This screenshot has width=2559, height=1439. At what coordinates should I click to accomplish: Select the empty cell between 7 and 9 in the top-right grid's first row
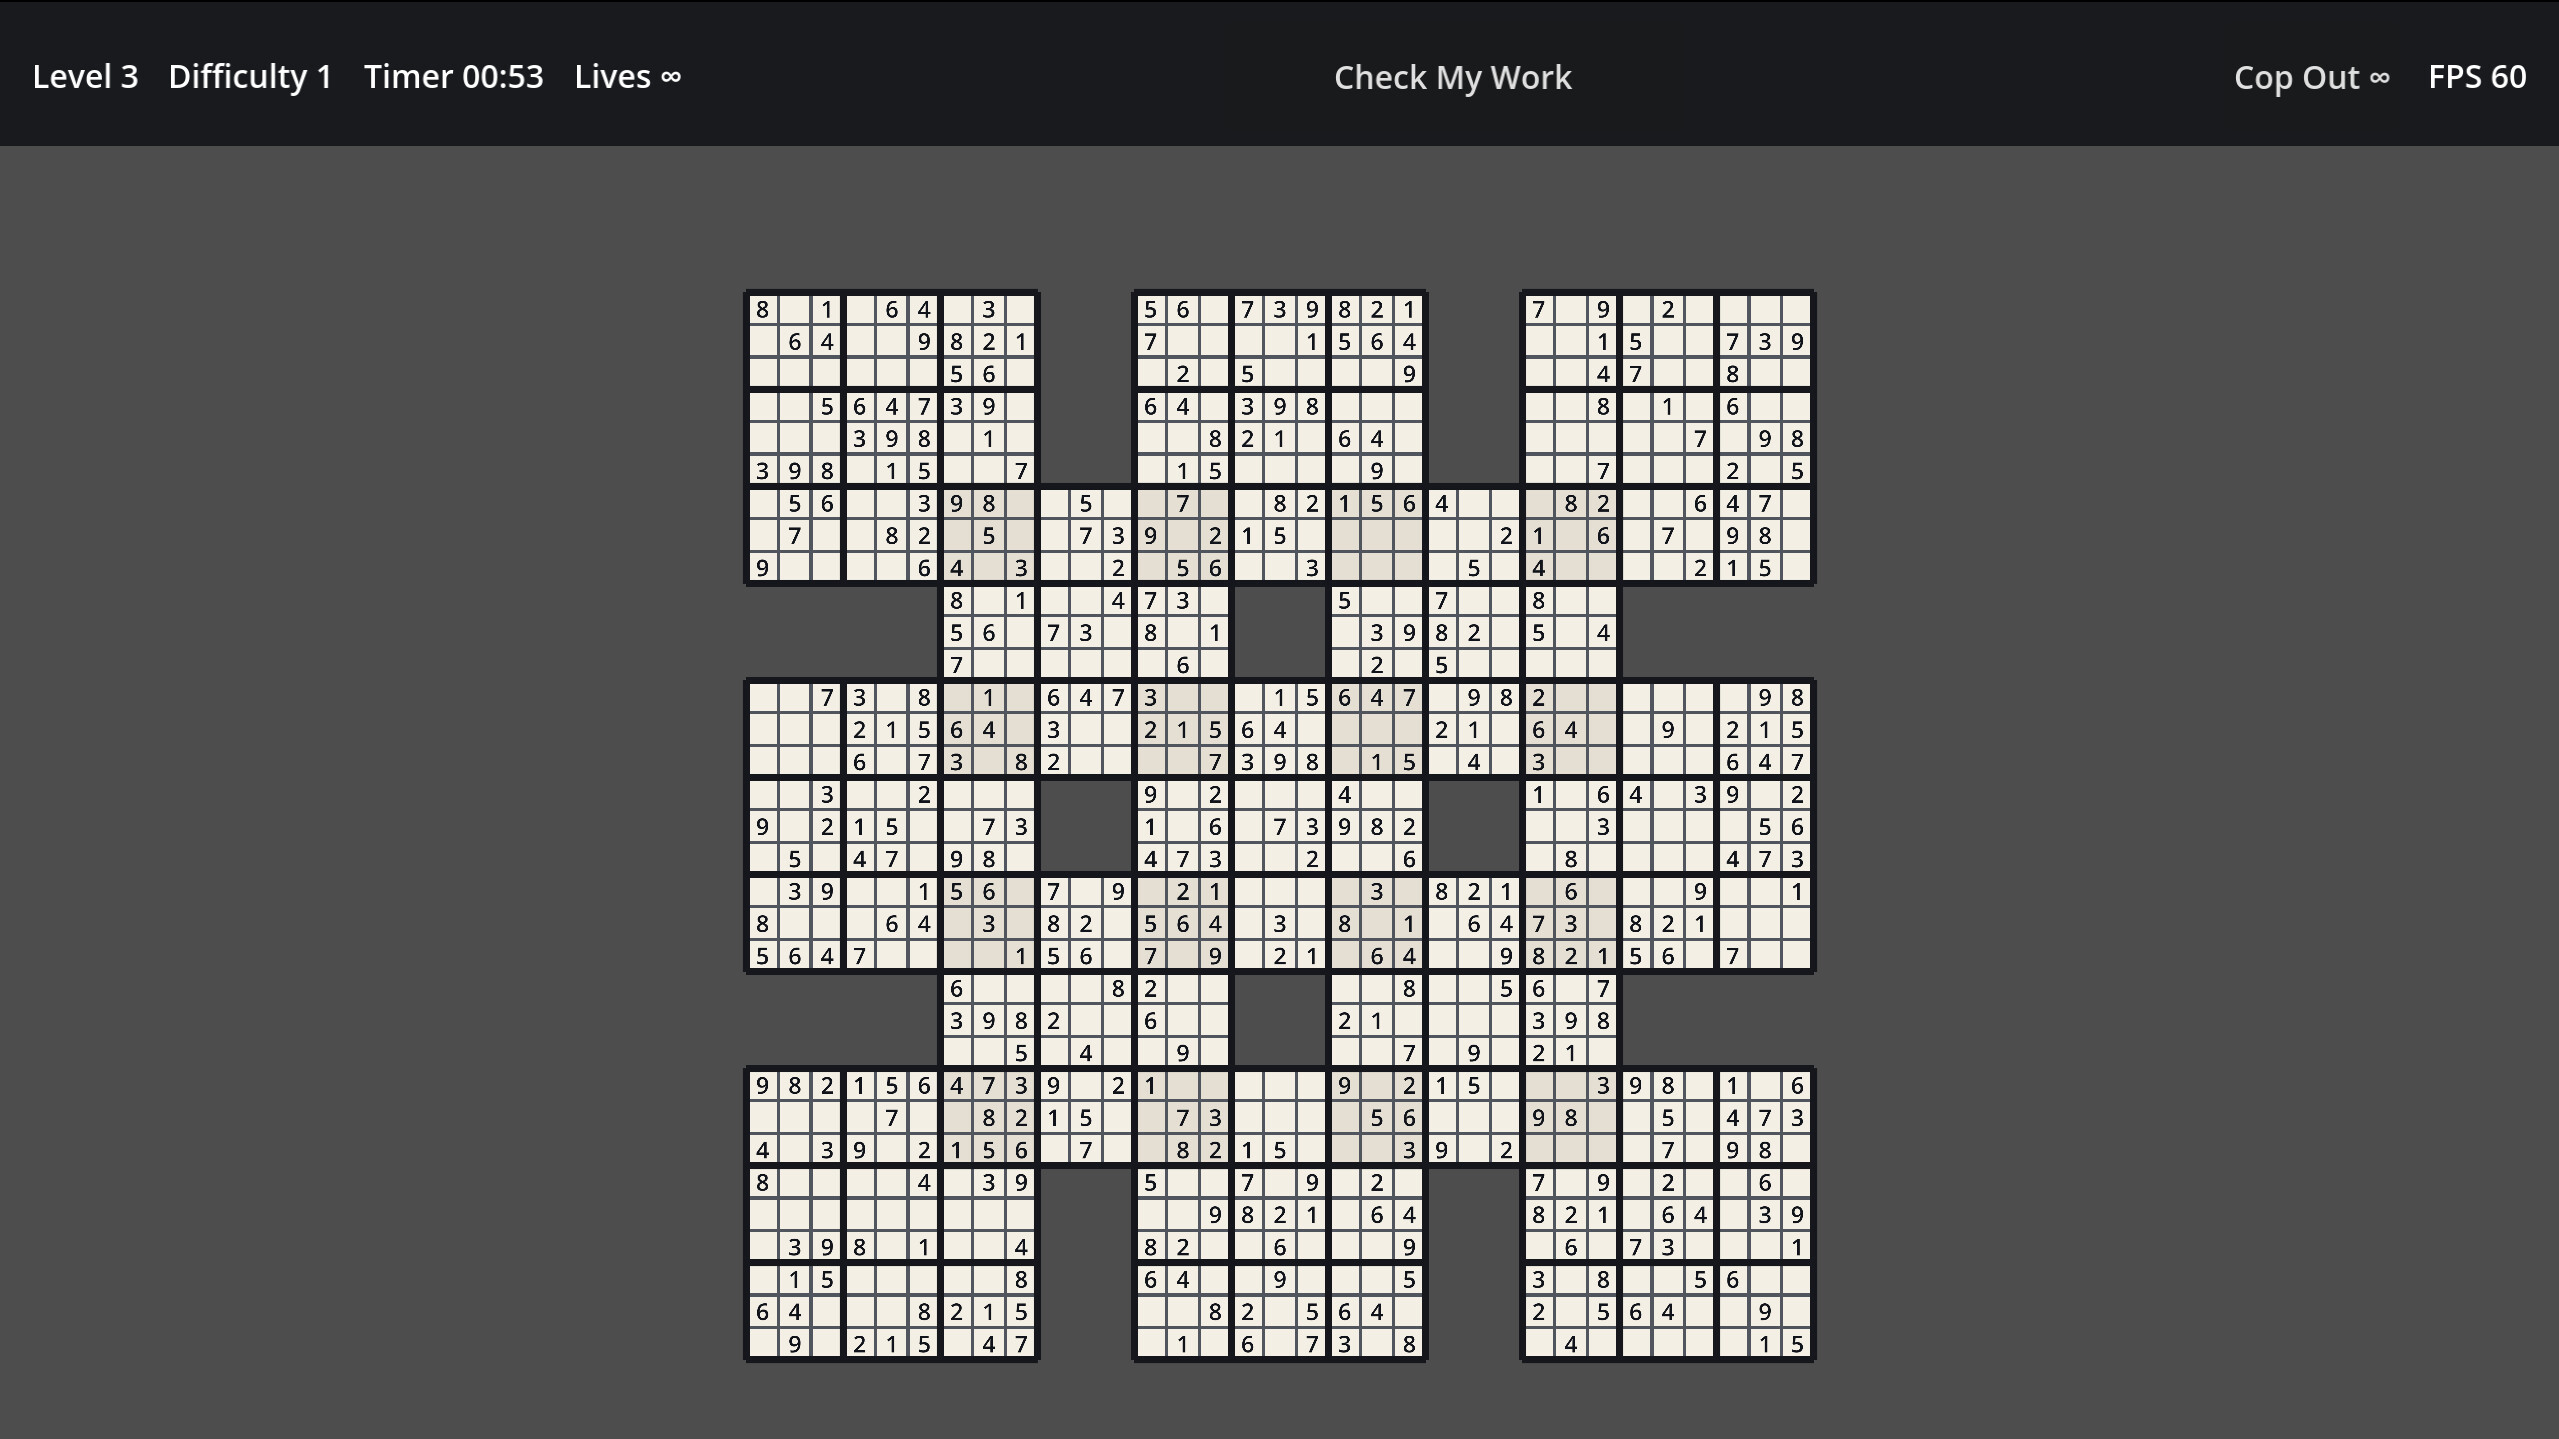(1570, 310)
